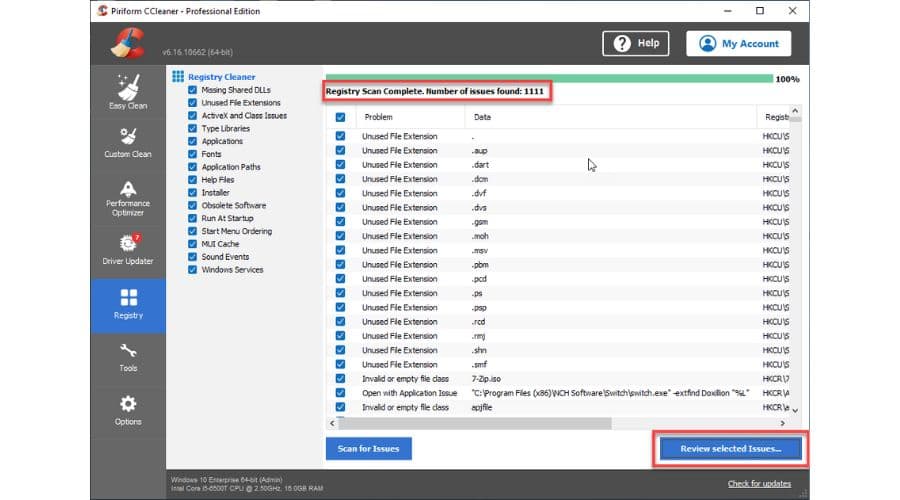Click the Help button
The height and width of the screenshot is (500, 900).
tap(635, 44)
